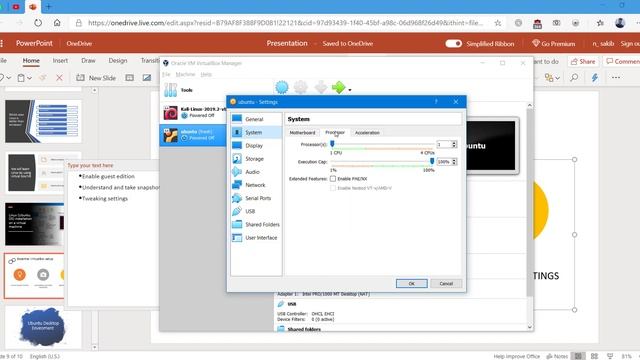Open PowerPoint more options ellipsis
Screen dimensions: 640x360
[x=616, y=78]
